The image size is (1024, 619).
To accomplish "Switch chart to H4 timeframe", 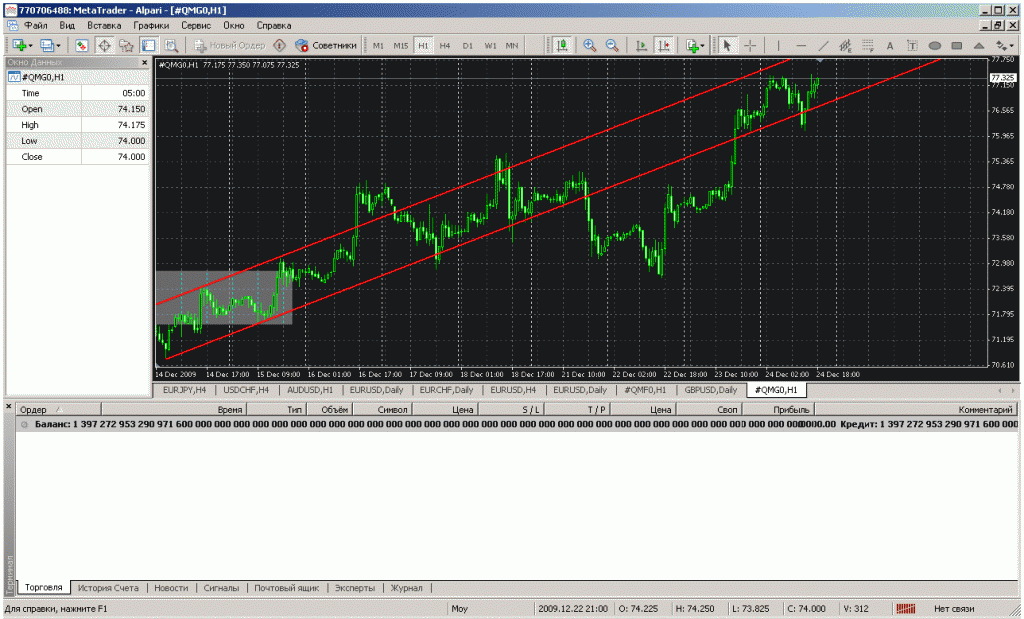I will click(445, 46).
